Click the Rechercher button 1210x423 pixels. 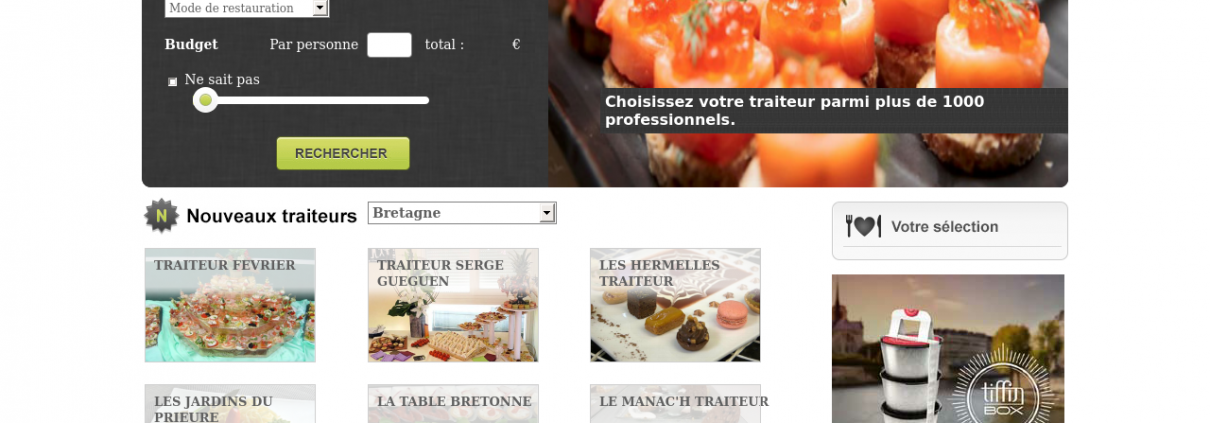click(x=343, y=153)
